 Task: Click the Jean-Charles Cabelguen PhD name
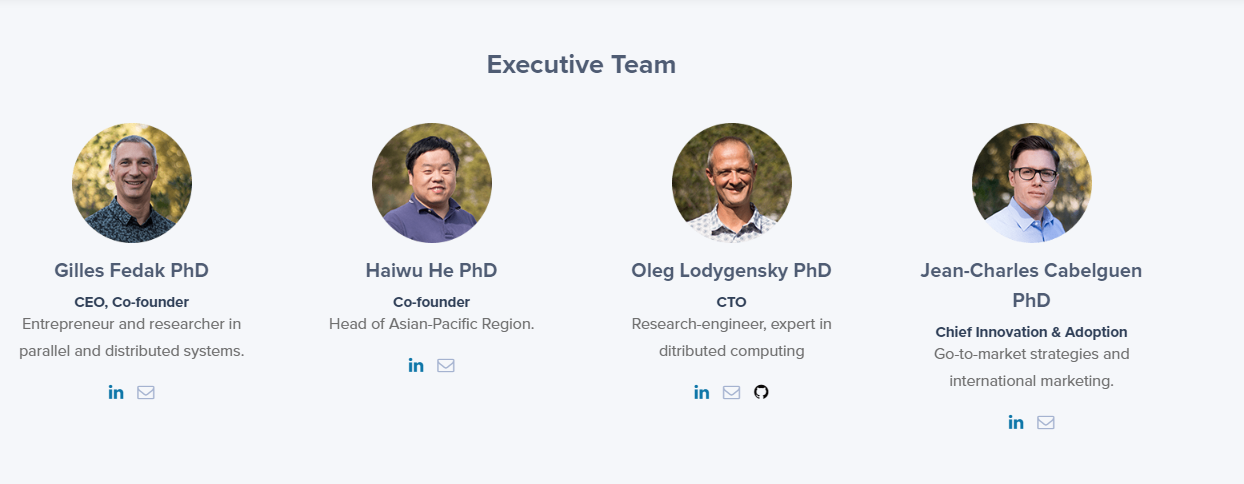coord(1032,285)
